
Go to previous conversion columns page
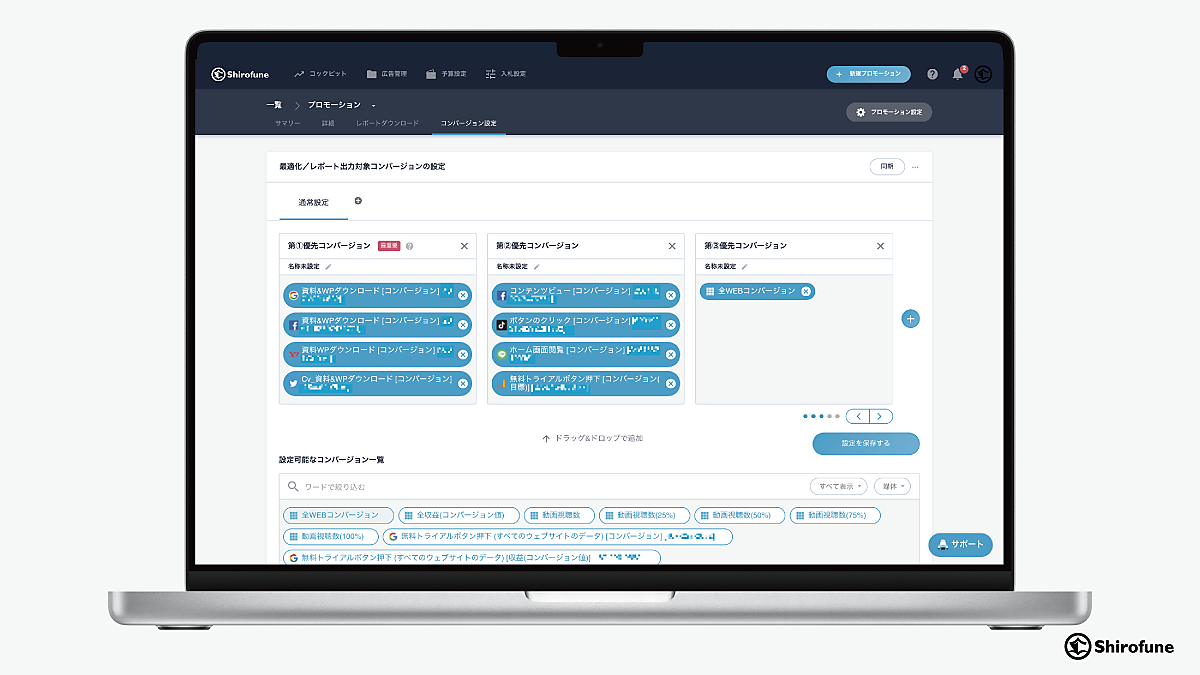pyautogui.click(x=857, y=416)
